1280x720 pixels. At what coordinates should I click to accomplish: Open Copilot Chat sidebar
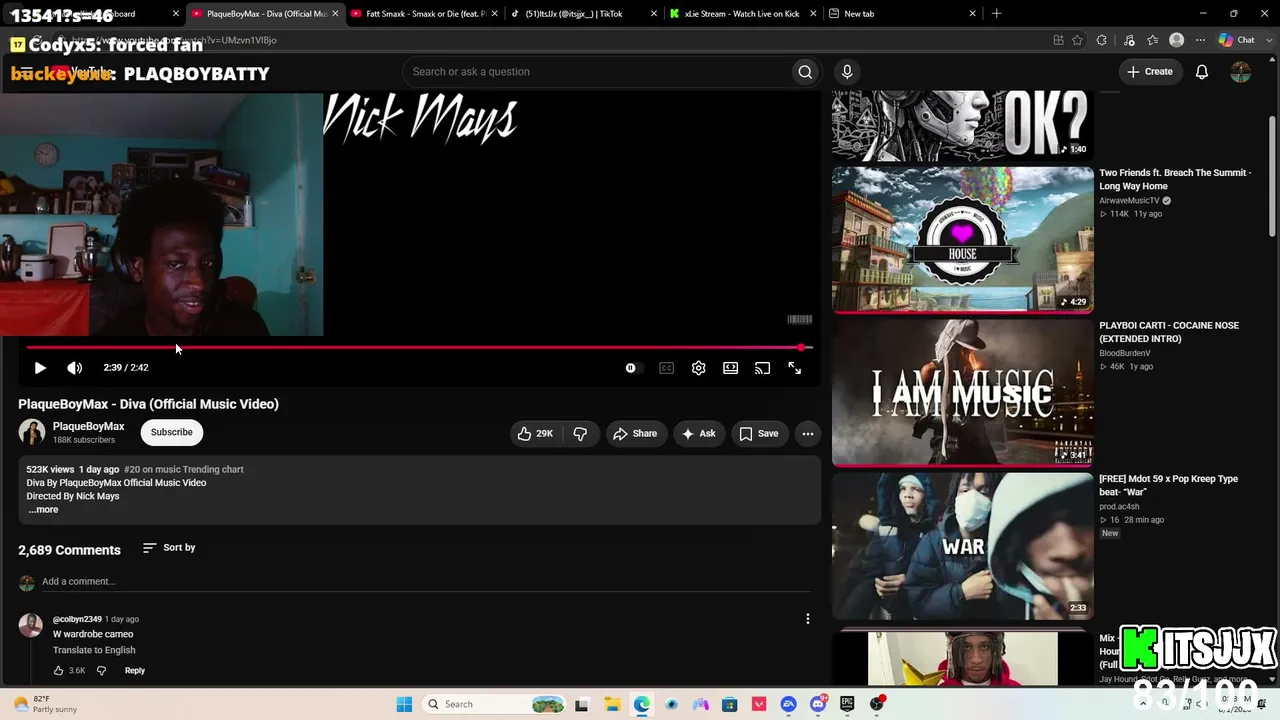[x=1237, y=40]
